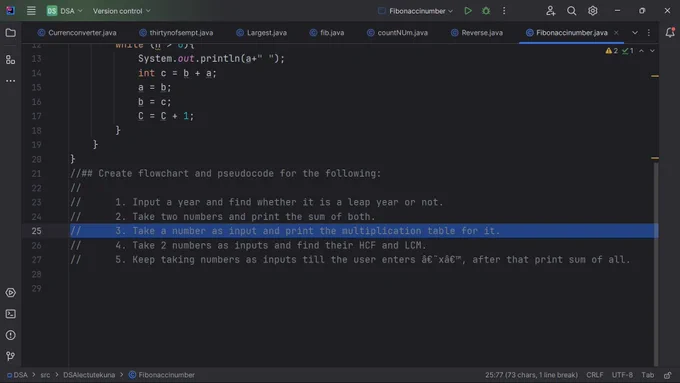
Task: Start debugging with the bug icon
Action: click(486, 11)
